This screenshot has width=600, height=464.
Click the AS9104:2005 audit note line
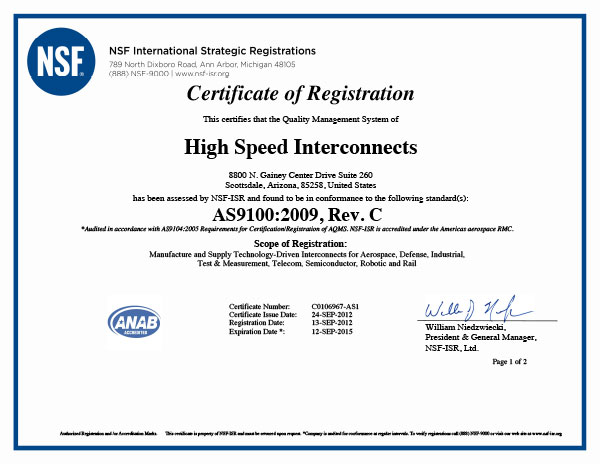(297, 229)
